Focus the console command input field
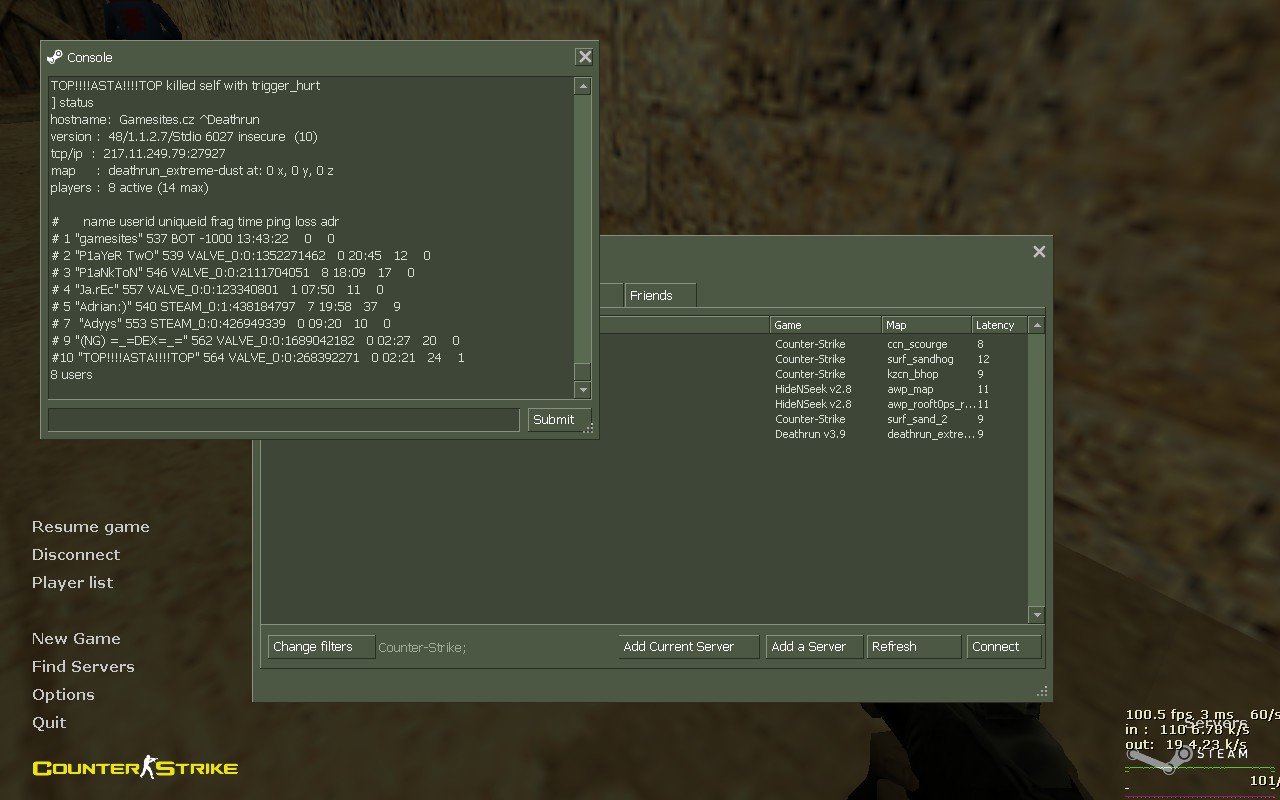Screen dimensions: 1280x800 pyautogui.click(x=284, y=420)
